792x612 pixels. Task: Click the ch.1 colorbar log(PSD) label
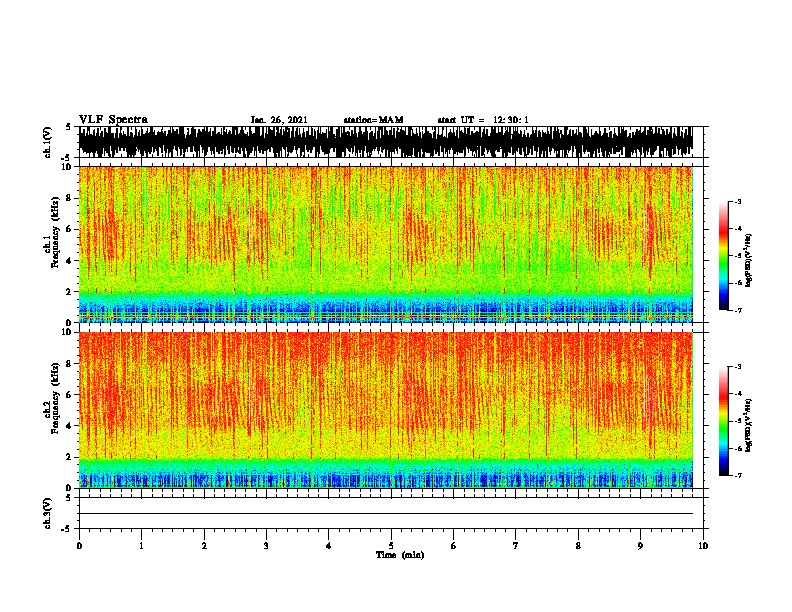[x=749, y=260]
